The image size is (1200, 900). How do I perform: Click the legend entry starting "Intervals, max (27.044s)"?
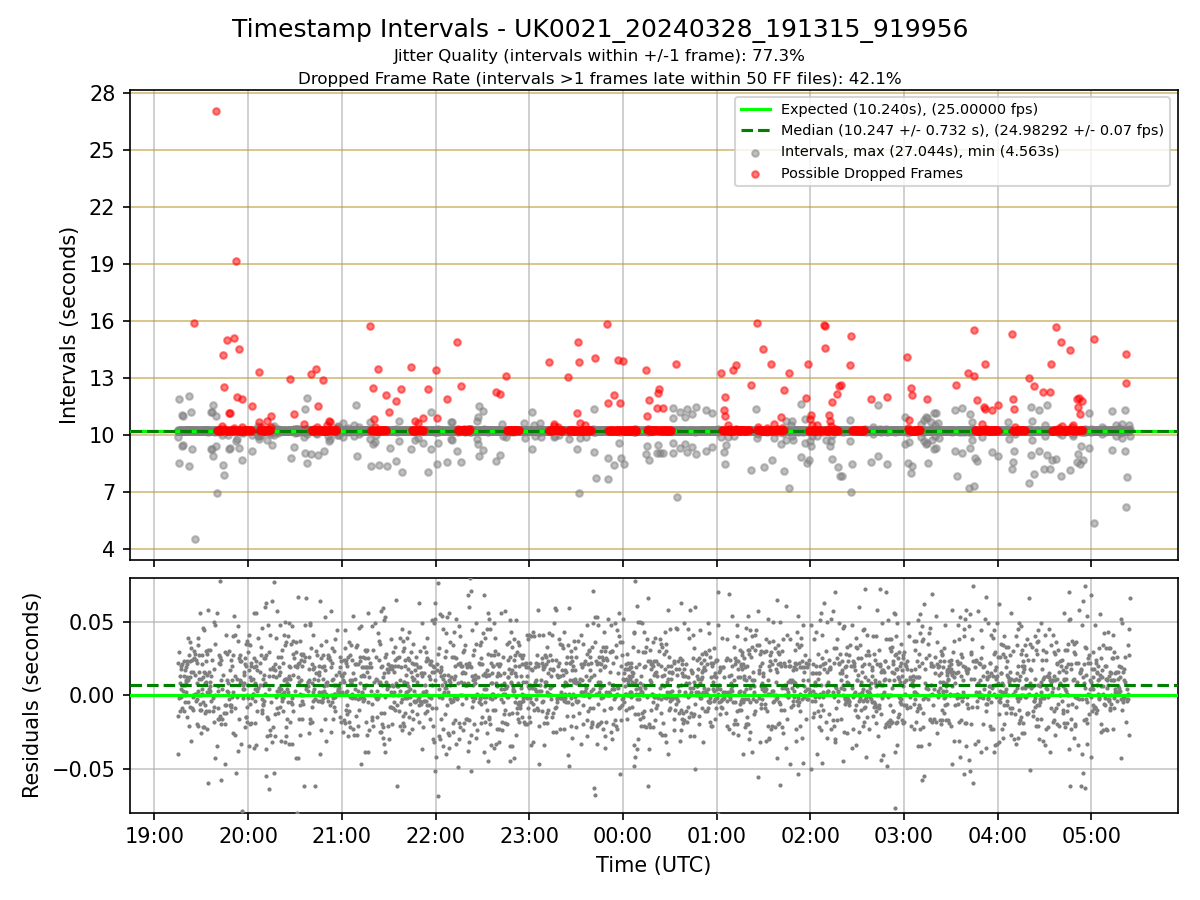coord(920,151)
